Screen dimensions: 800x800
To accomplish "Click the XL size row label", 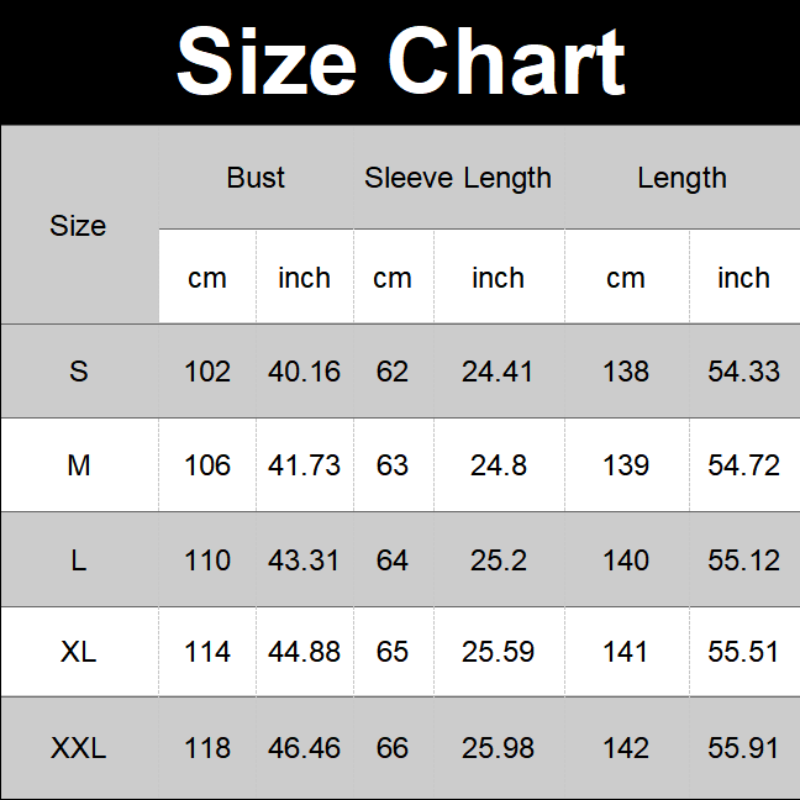I will 78,653.
